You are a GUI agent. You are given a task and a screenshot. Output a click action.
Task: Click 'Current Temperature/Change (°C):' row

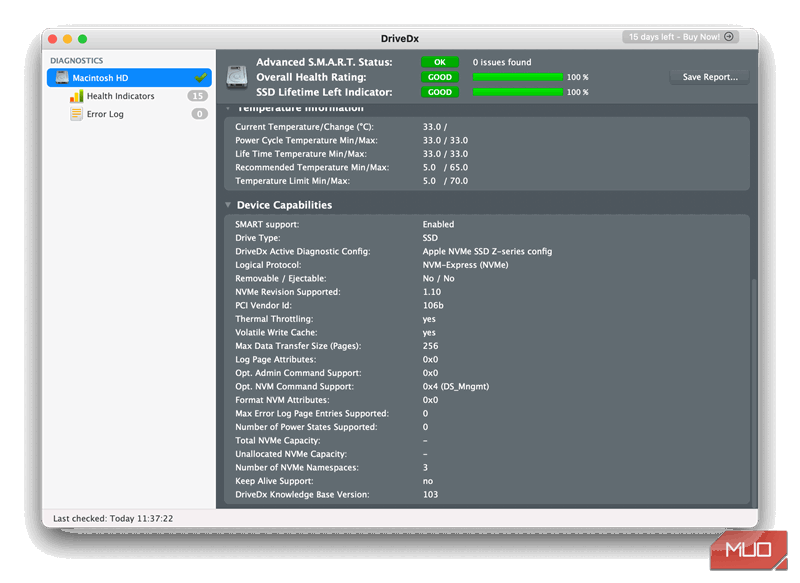(x=487, y=127)
